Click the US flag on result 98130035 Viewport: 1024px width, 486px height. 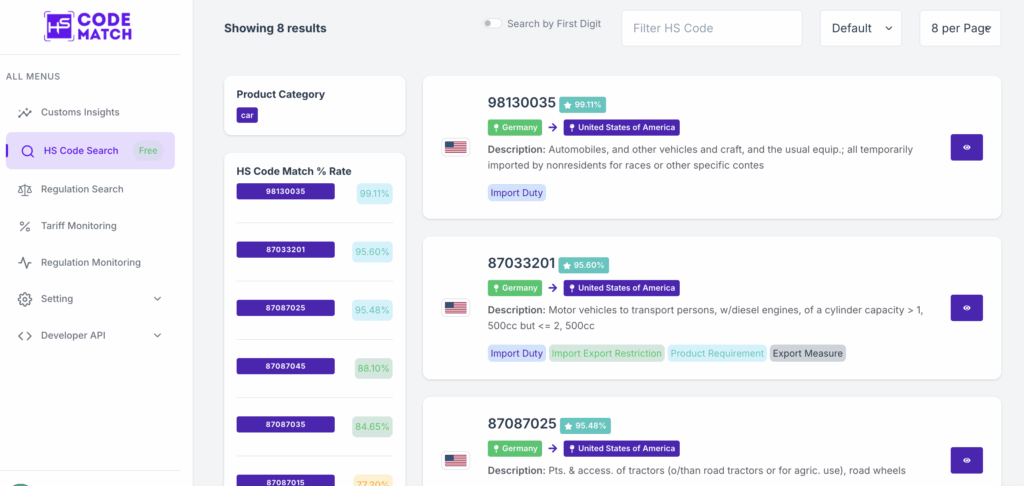coord(456,147)
